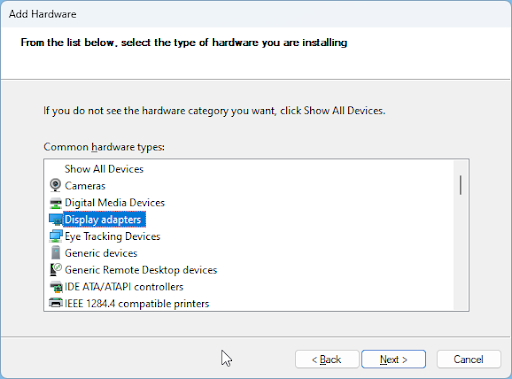Select the Cameras hardware type
Screen dimensions: 512x379
[x=85, y=186]
